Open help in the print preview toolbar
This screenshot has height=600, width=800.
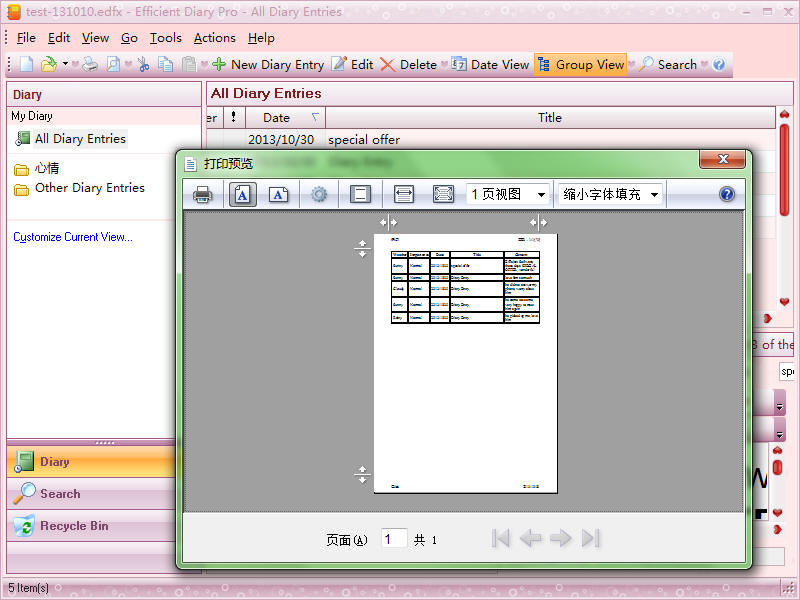coord(727,195)
